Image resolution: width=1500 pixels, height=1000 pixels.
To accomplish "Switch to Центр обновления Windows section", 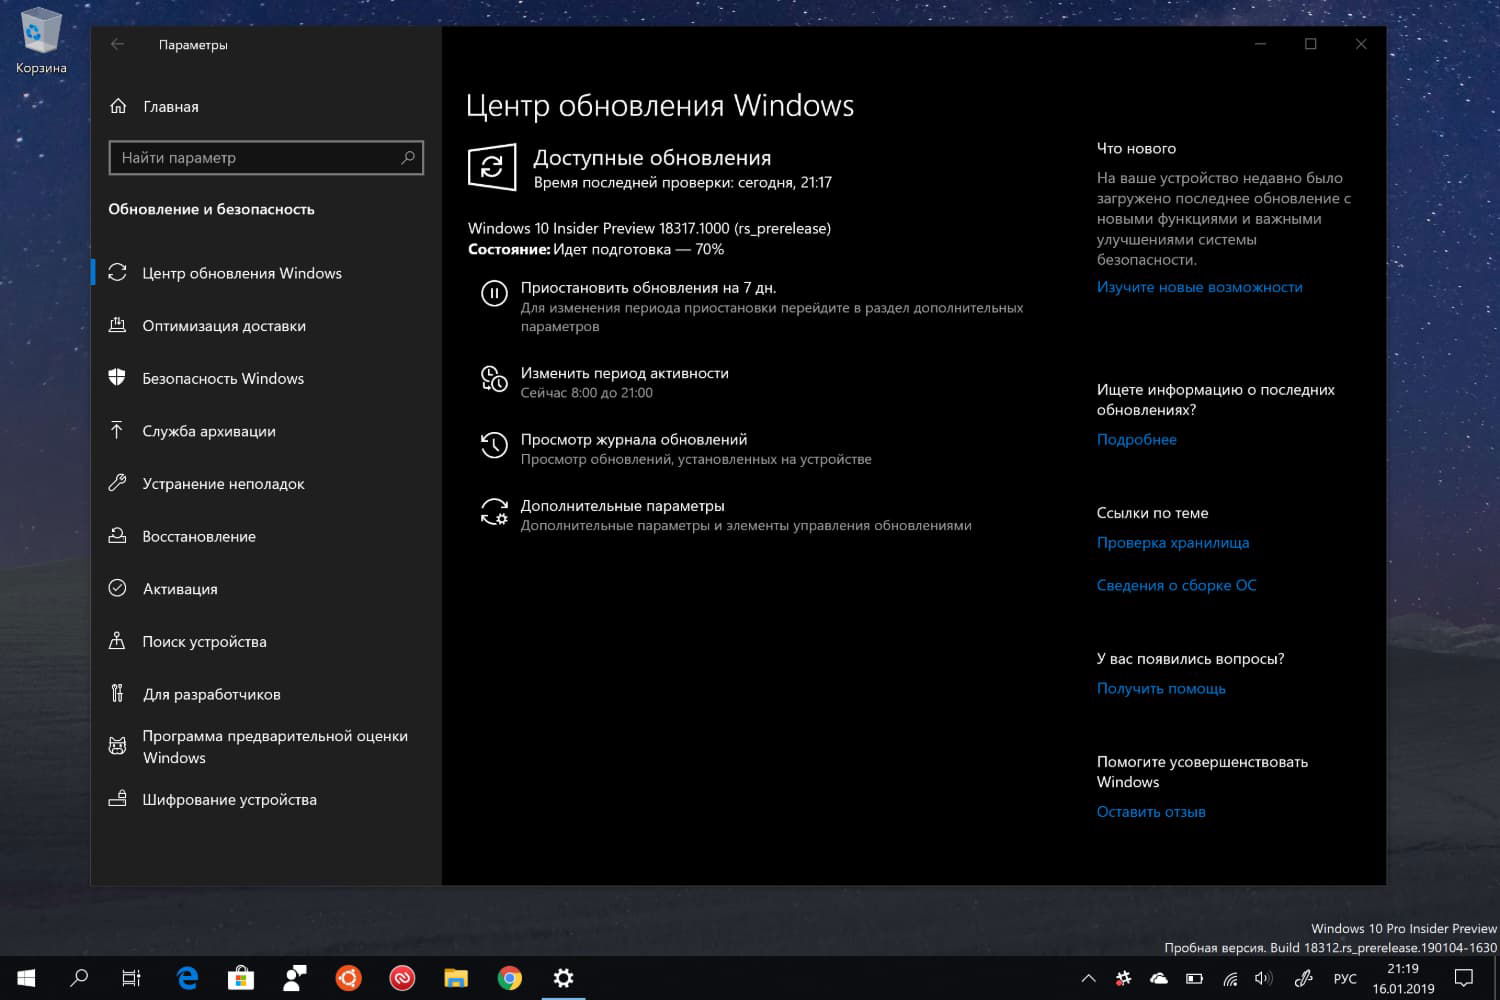I will click(x=243, y=272).
